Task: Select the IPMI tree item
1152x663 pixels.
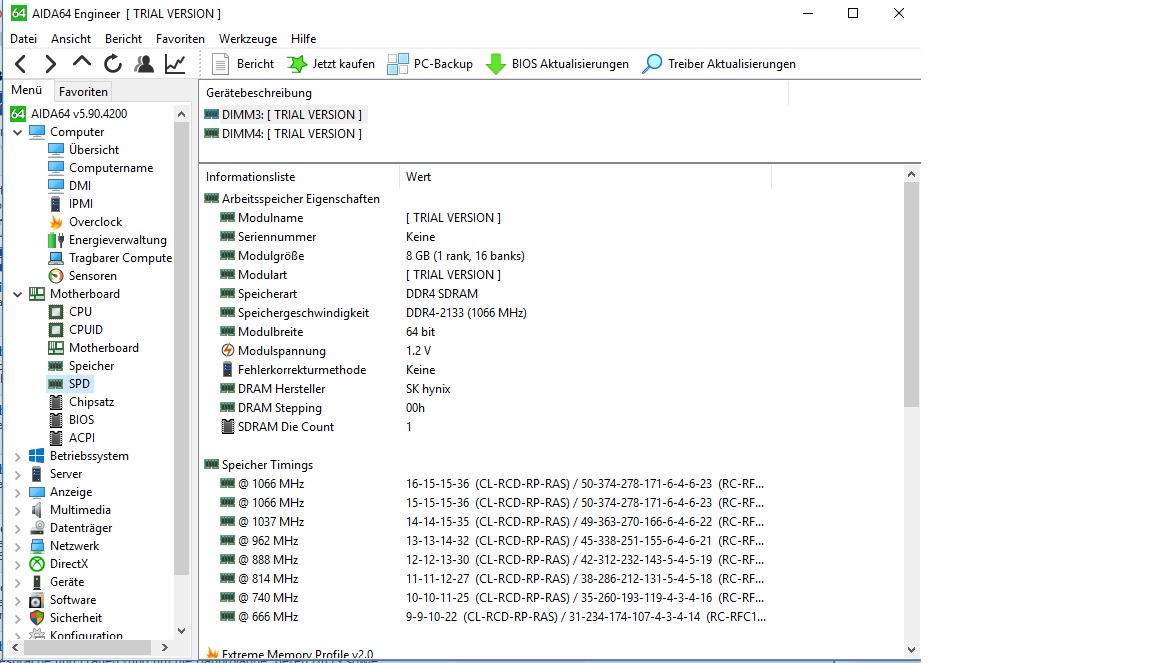Action: (71, 204)
